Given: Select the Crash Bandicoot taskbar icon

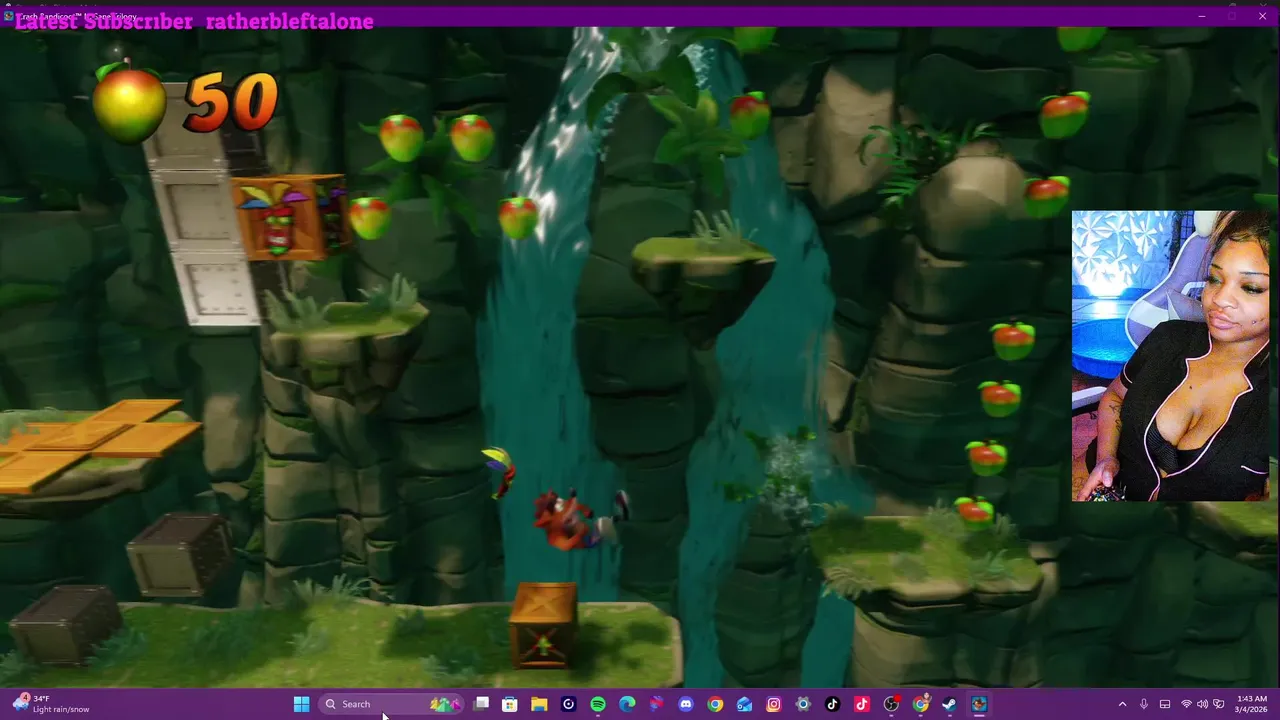Looking at the screenshot, I should click(979, 704).
